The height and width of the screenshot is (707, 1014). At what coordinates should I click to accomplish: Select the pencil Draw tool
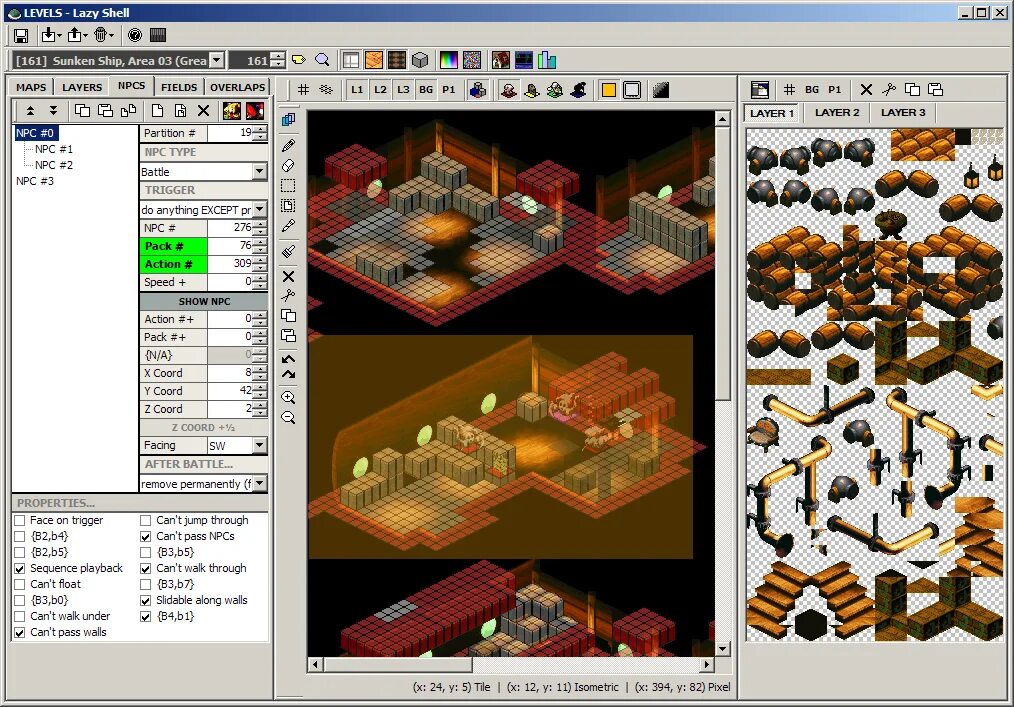click(288, 146)
